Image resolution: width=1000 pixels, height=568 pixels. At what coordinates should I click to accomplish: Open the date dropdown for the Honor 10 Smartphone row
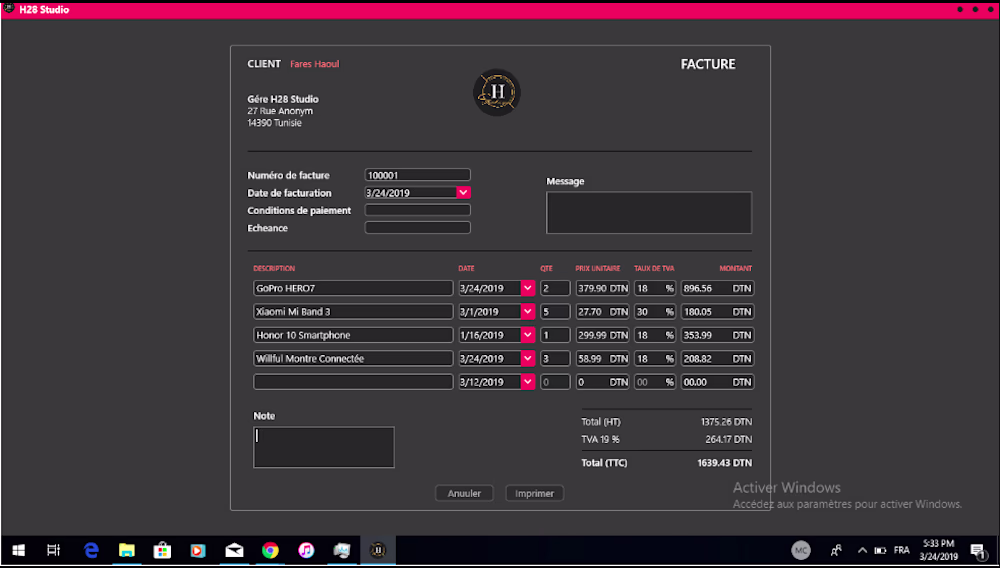[527, 335]
